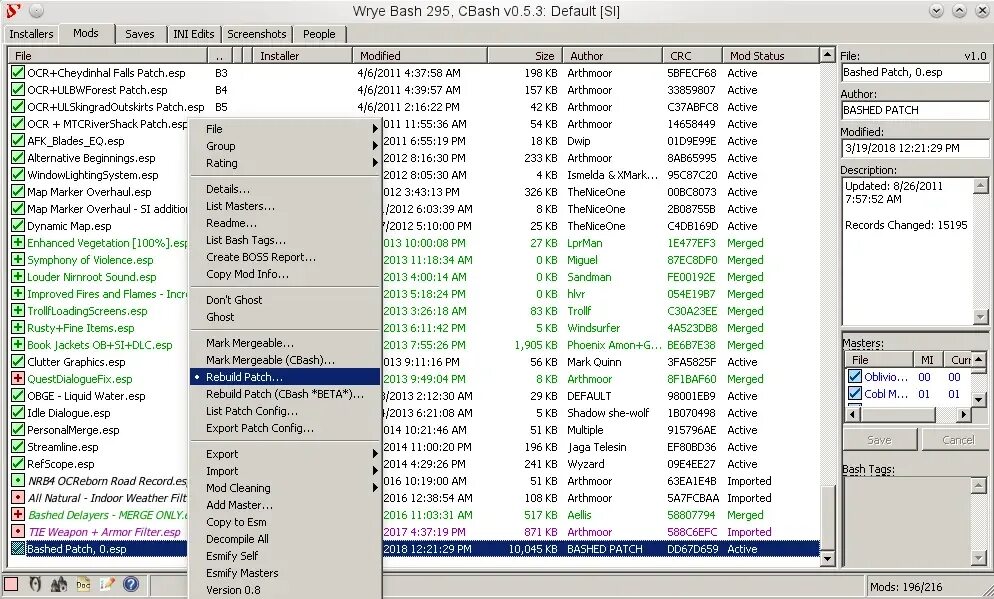994x599 pixels.
Task: Open the Screenshots tab
Action: (257, 34)
